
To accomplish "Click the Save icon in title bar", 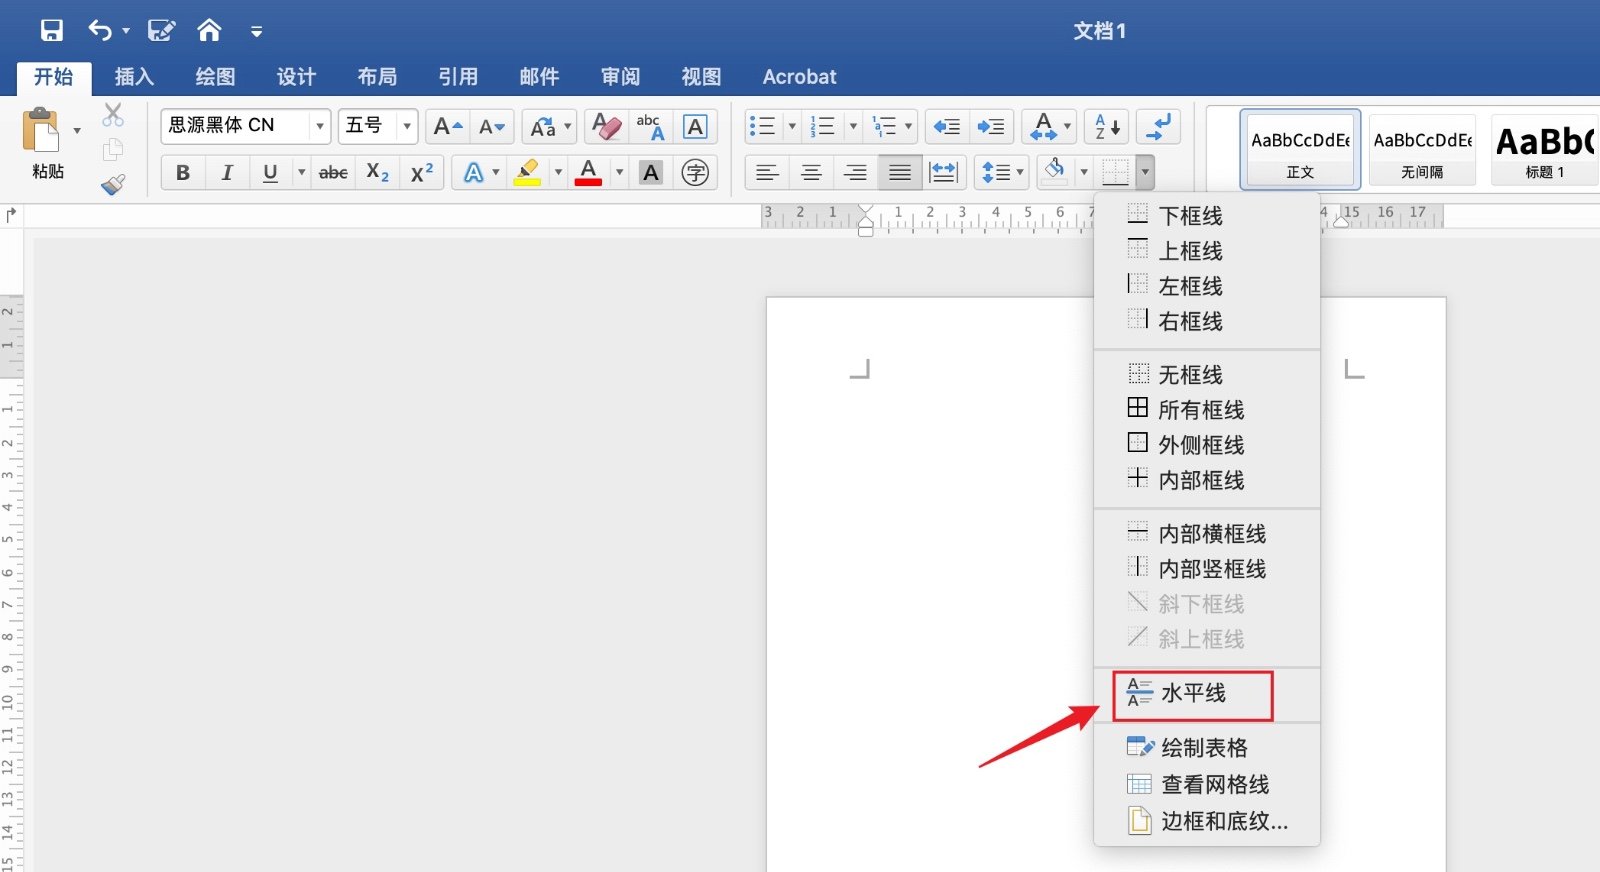I will [52, 31].
